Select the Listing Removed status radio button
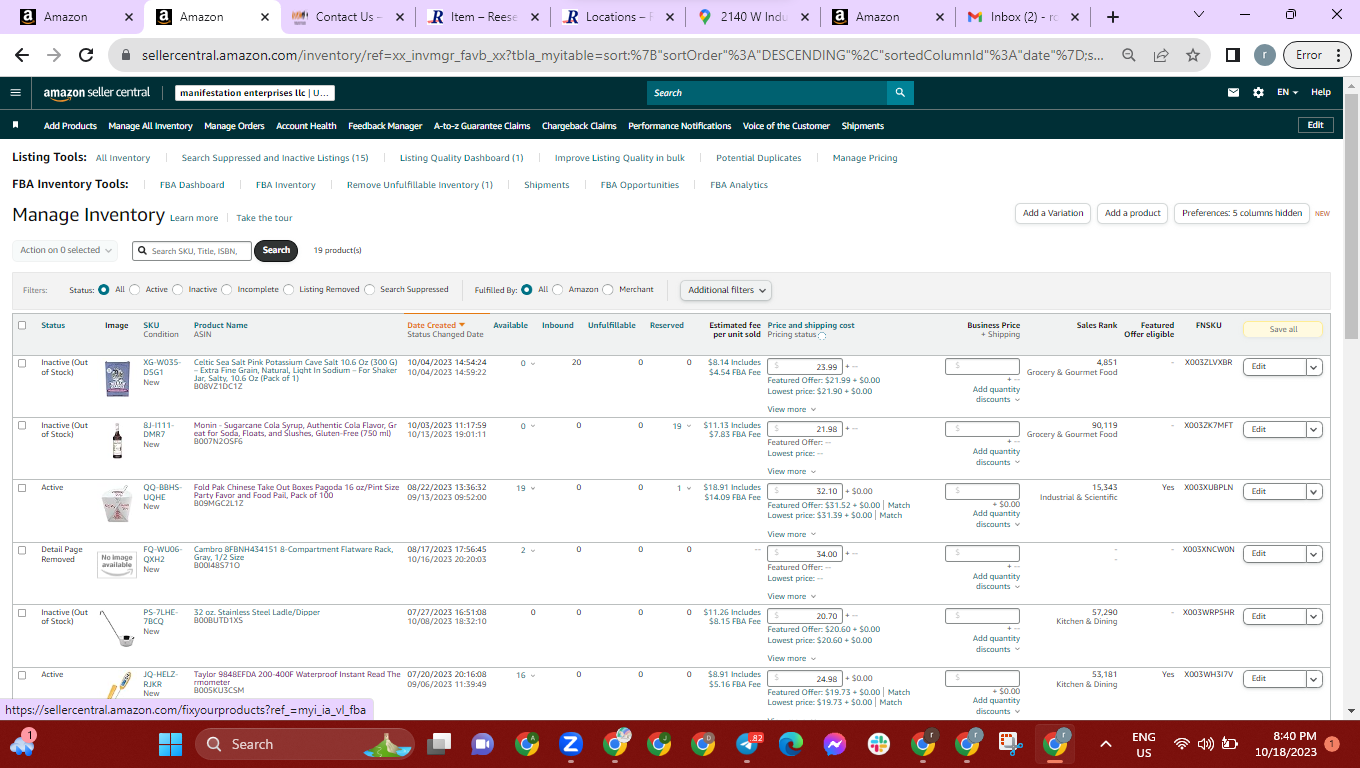 pyautogui.click(x=288, y=290)
